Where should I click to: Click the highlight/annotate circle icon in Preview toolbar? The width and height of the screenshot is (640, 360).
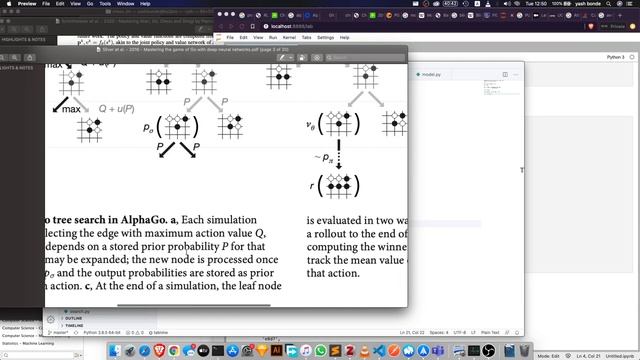(317, 58)
